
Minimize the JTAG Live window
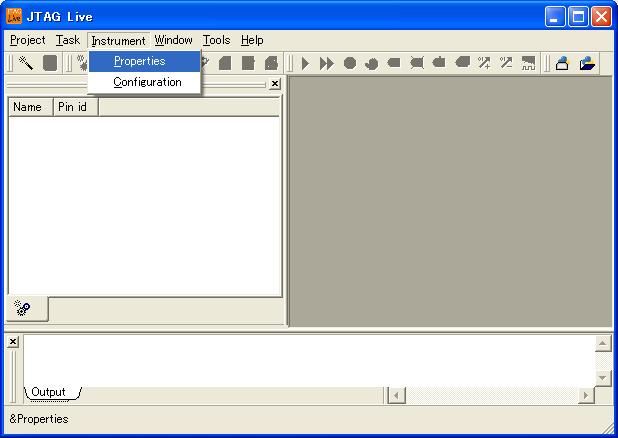(555, 17)
